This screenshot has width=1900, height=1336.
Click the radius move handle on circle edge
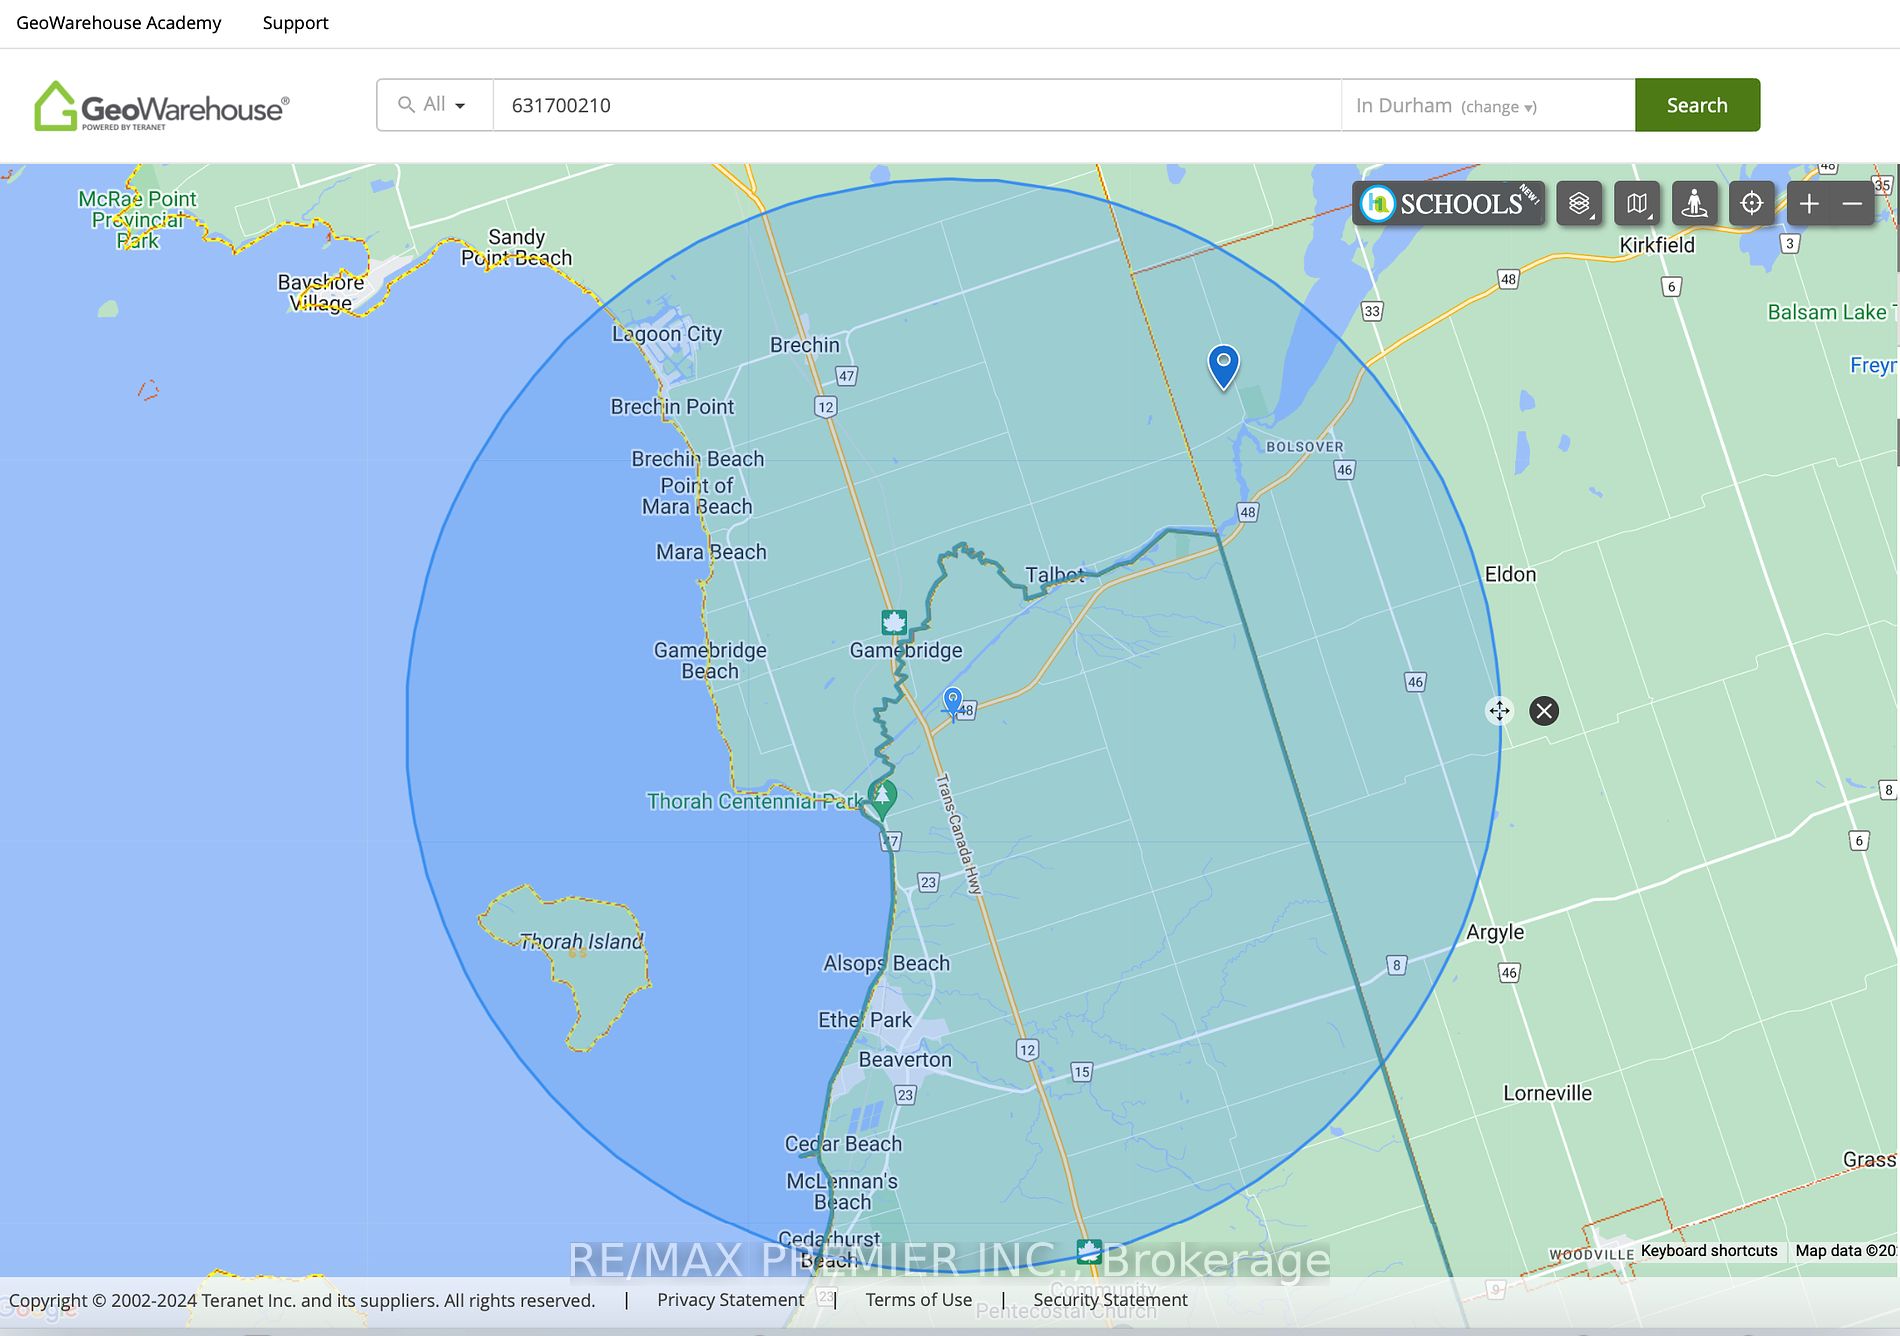point(1499,711)
